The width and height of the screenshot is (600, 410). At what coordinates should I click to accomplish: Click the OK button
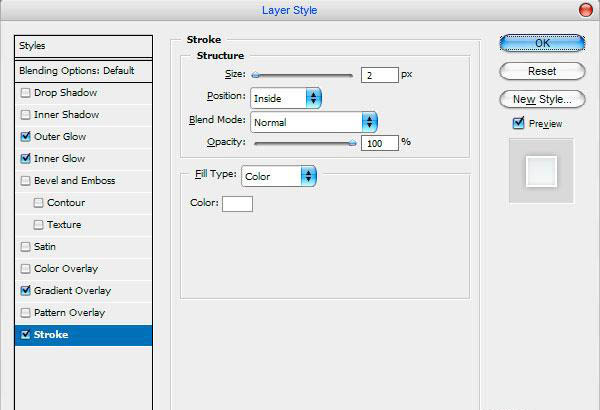click(542, 43)
